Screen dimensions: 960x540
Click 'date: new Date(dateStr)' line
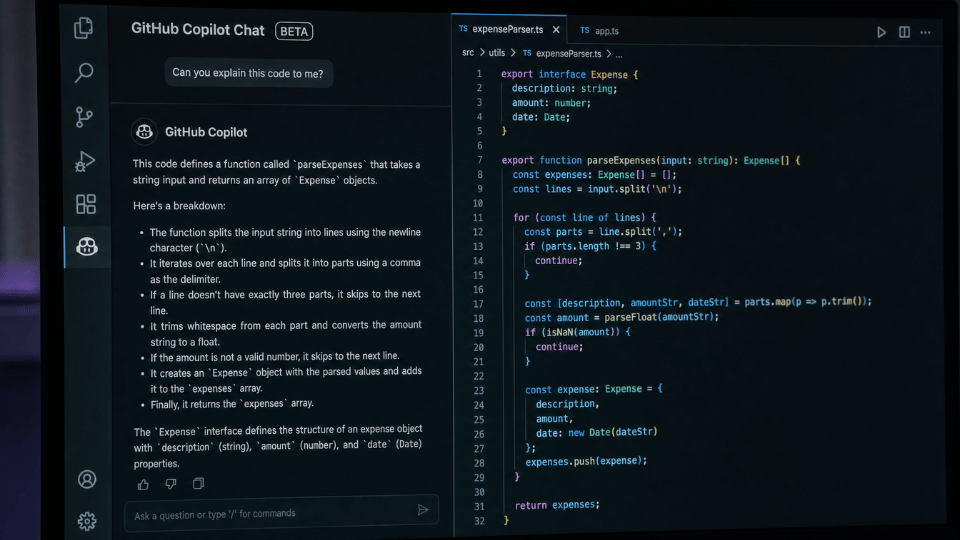pos(597,432)
